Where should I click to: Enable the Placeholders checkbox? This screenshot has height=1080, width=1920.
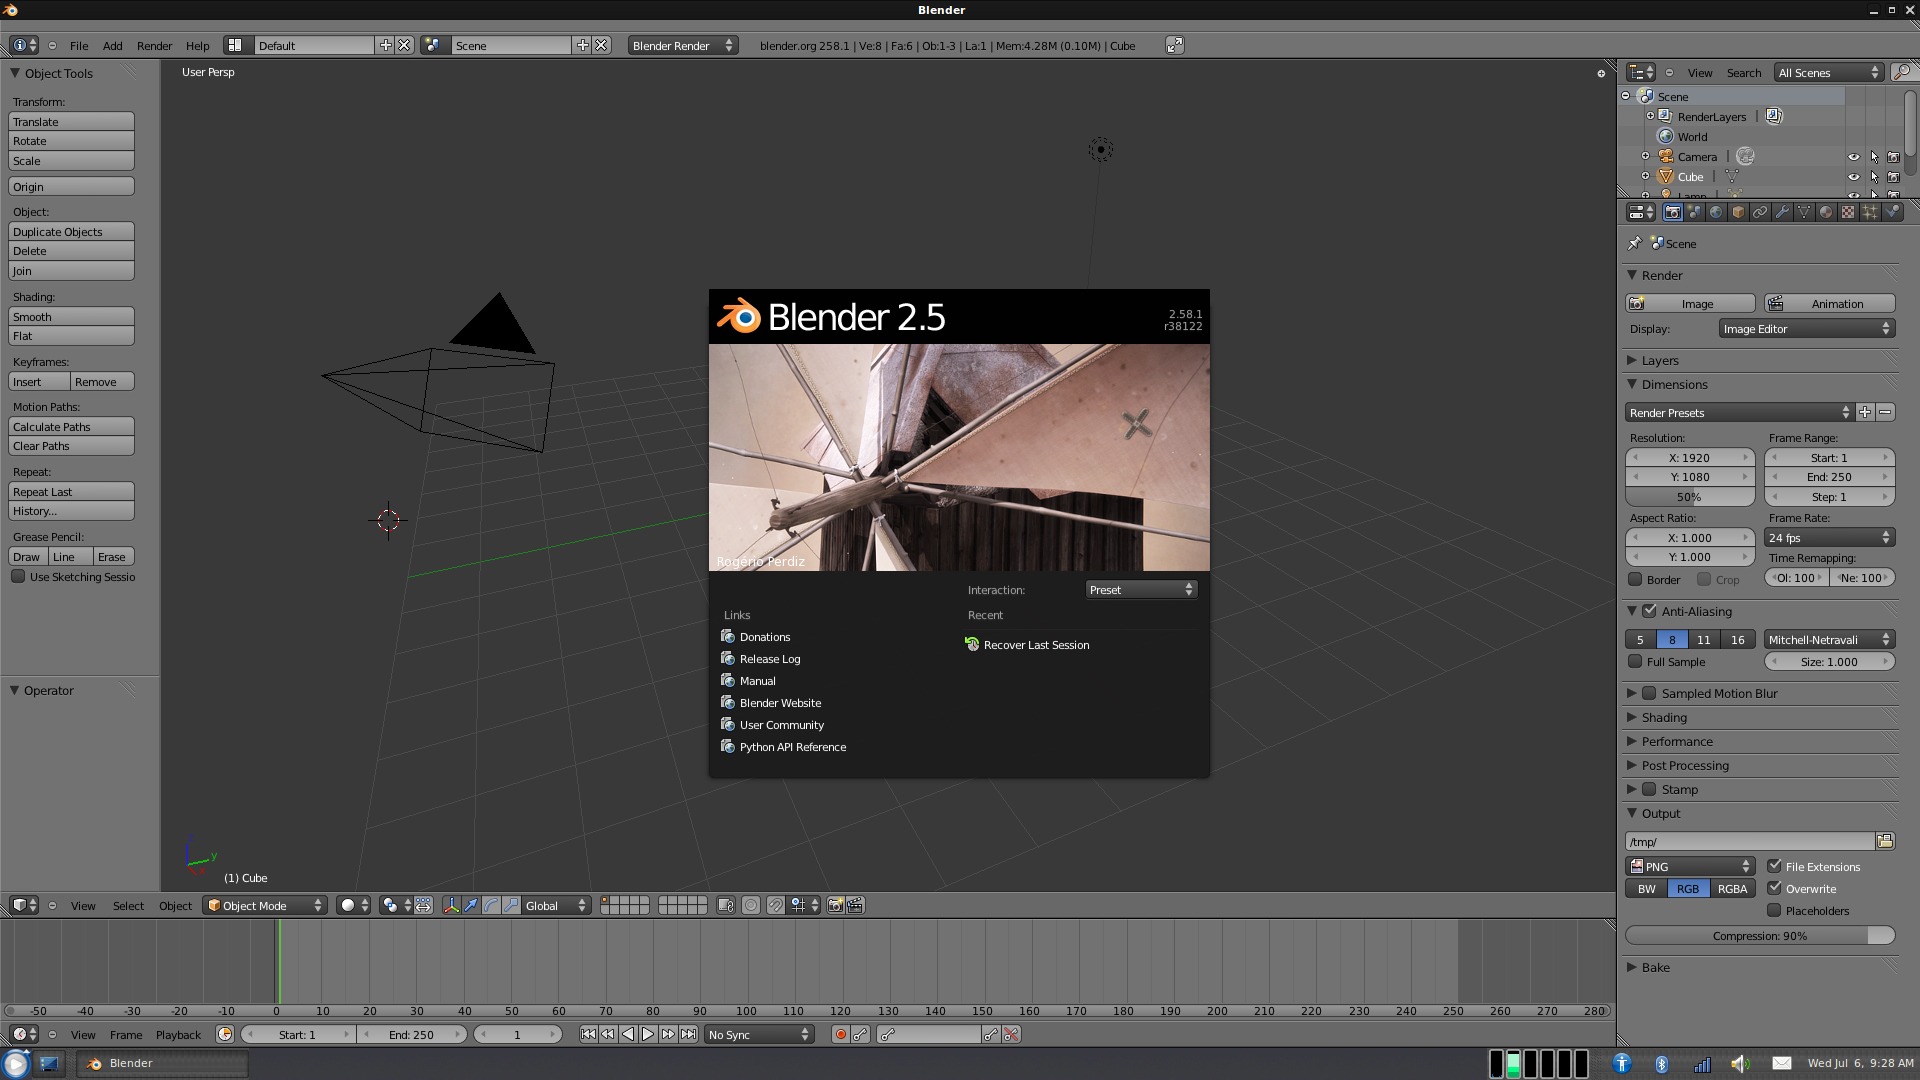click(1774, 911)
